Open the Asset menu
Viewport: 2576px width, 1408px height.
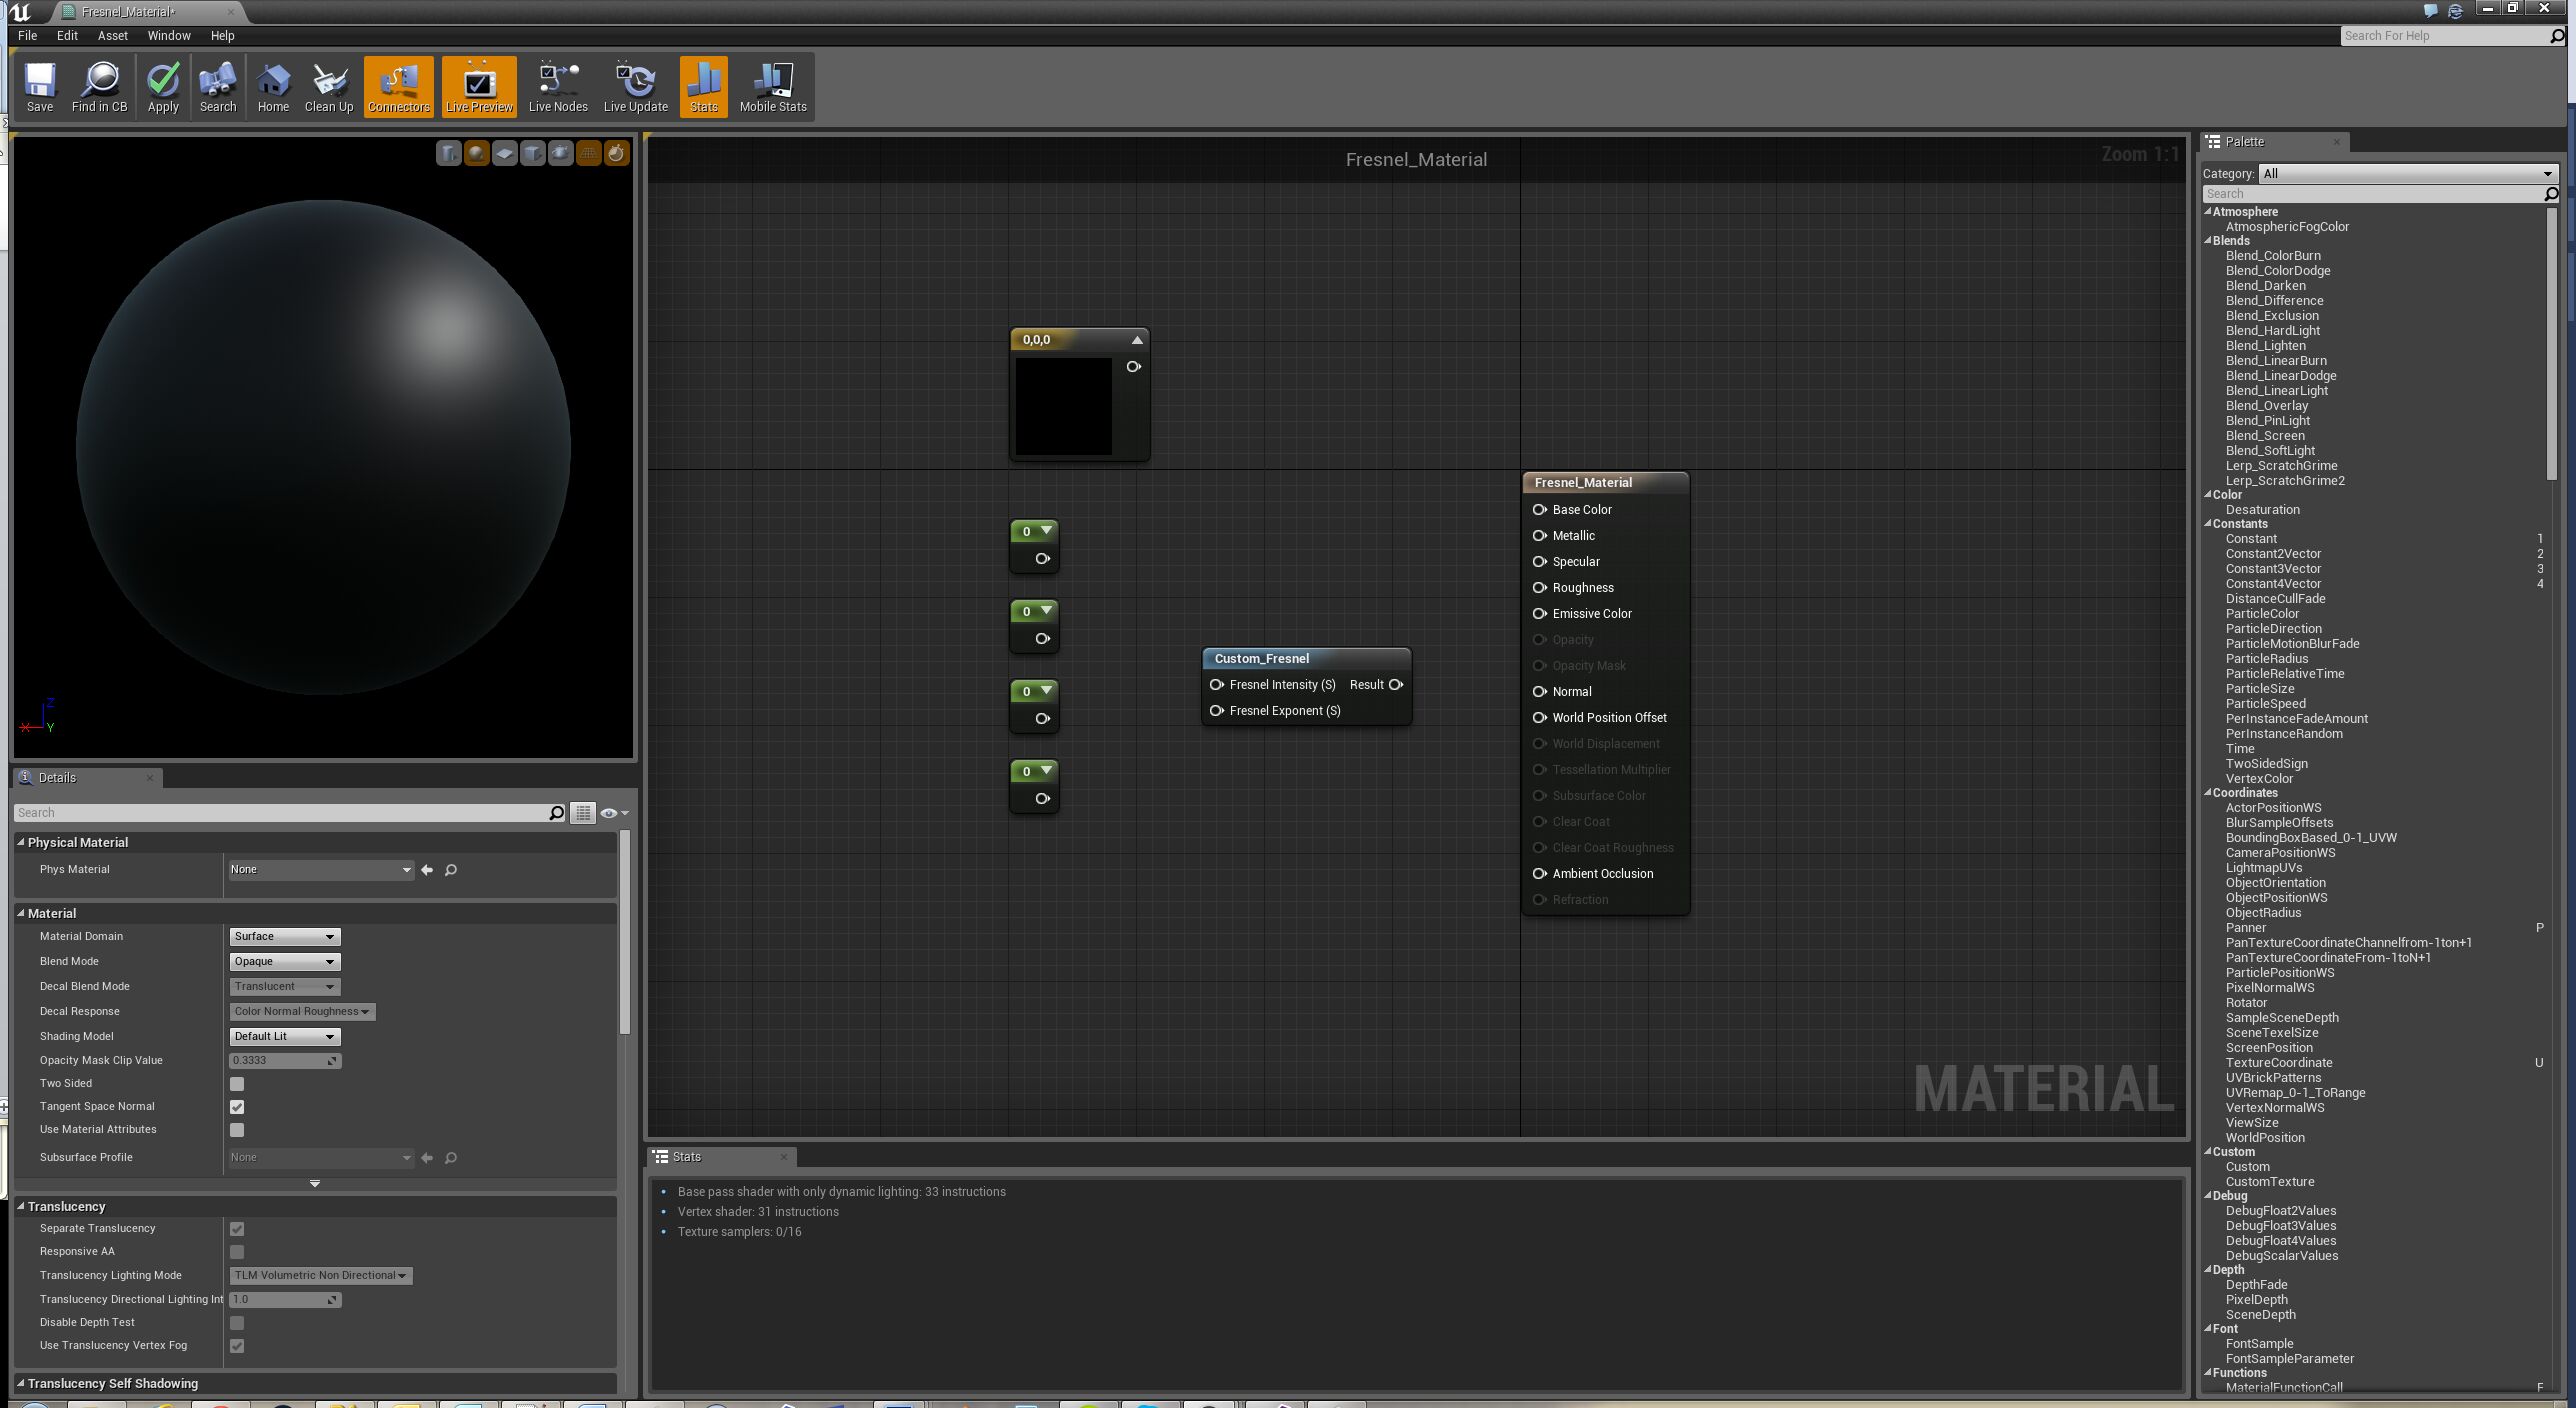pos(112,35)
